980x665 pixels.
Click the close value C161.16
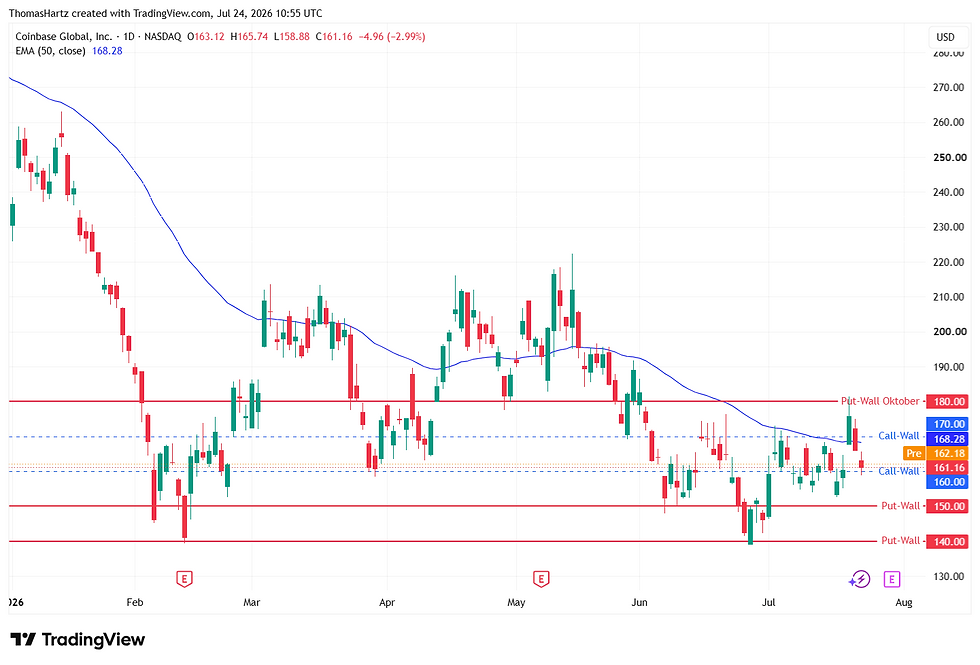[x=334, y=37]
